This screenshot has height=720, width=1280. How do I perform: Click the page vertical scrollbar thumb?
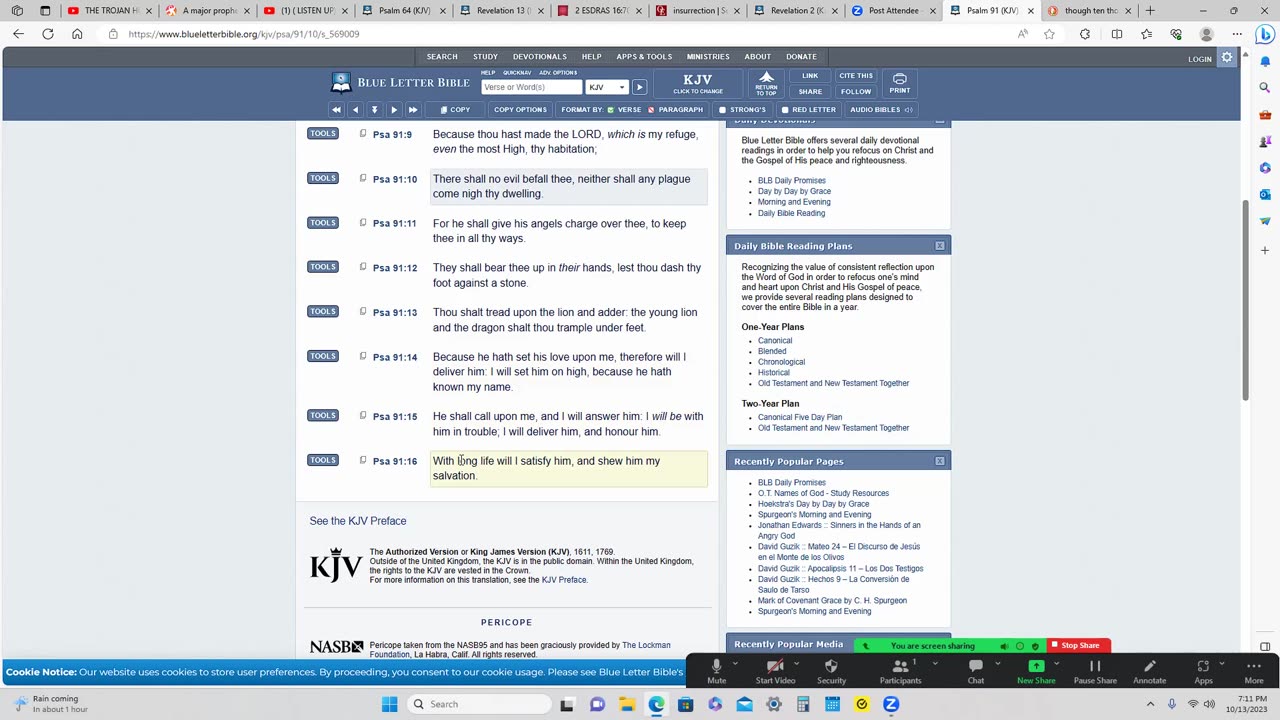pyautogui.click(x=1245, y=300)
